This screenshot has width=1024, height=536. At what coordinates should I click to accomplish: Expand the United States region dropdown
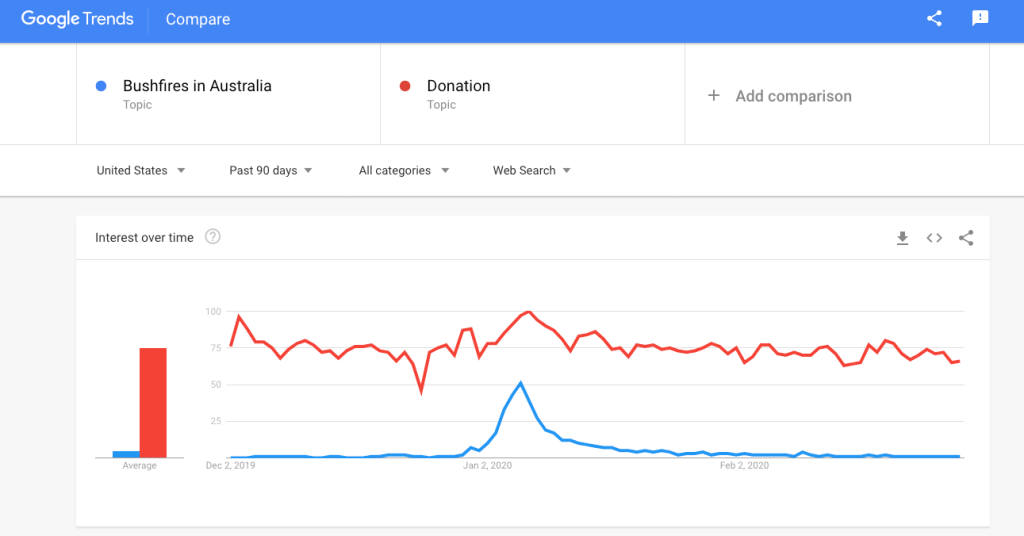[x=141, y=171]
